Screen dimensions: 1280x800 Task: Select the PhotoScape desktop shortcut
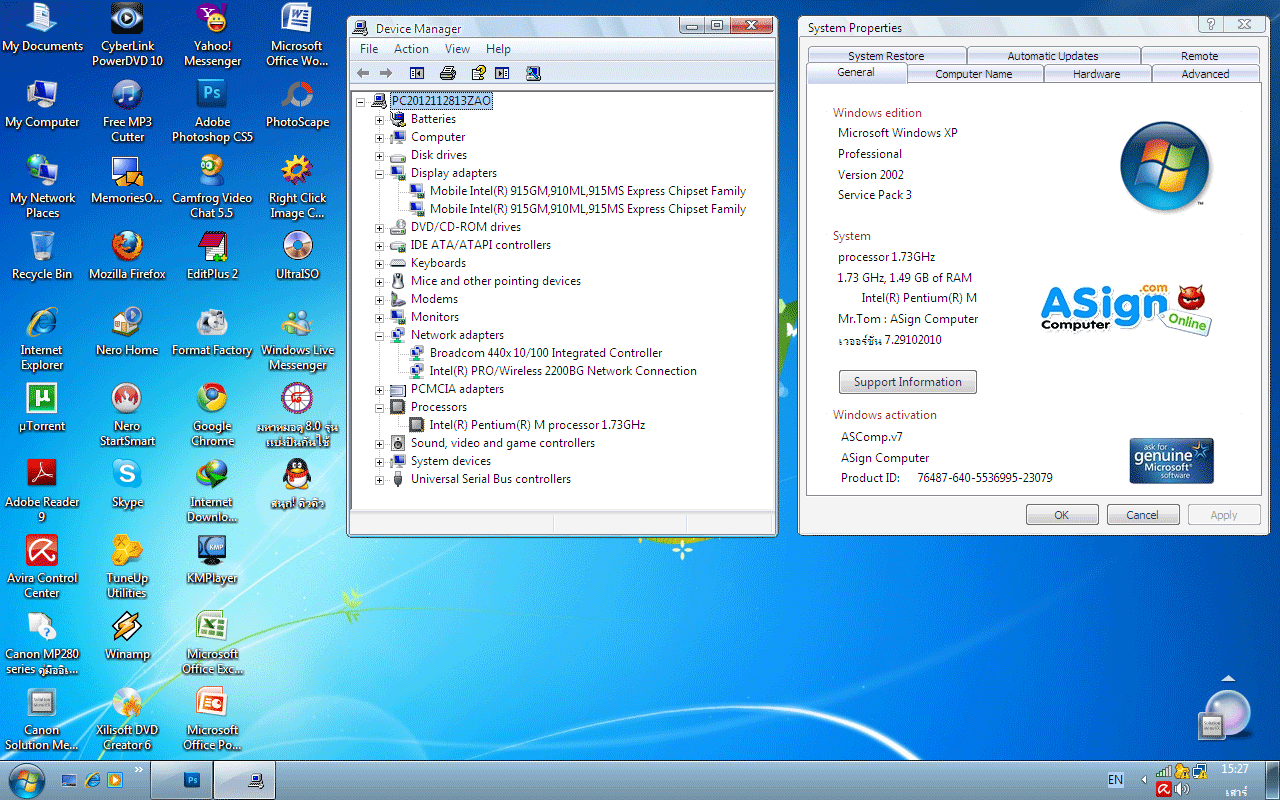[x=297, y=104]
